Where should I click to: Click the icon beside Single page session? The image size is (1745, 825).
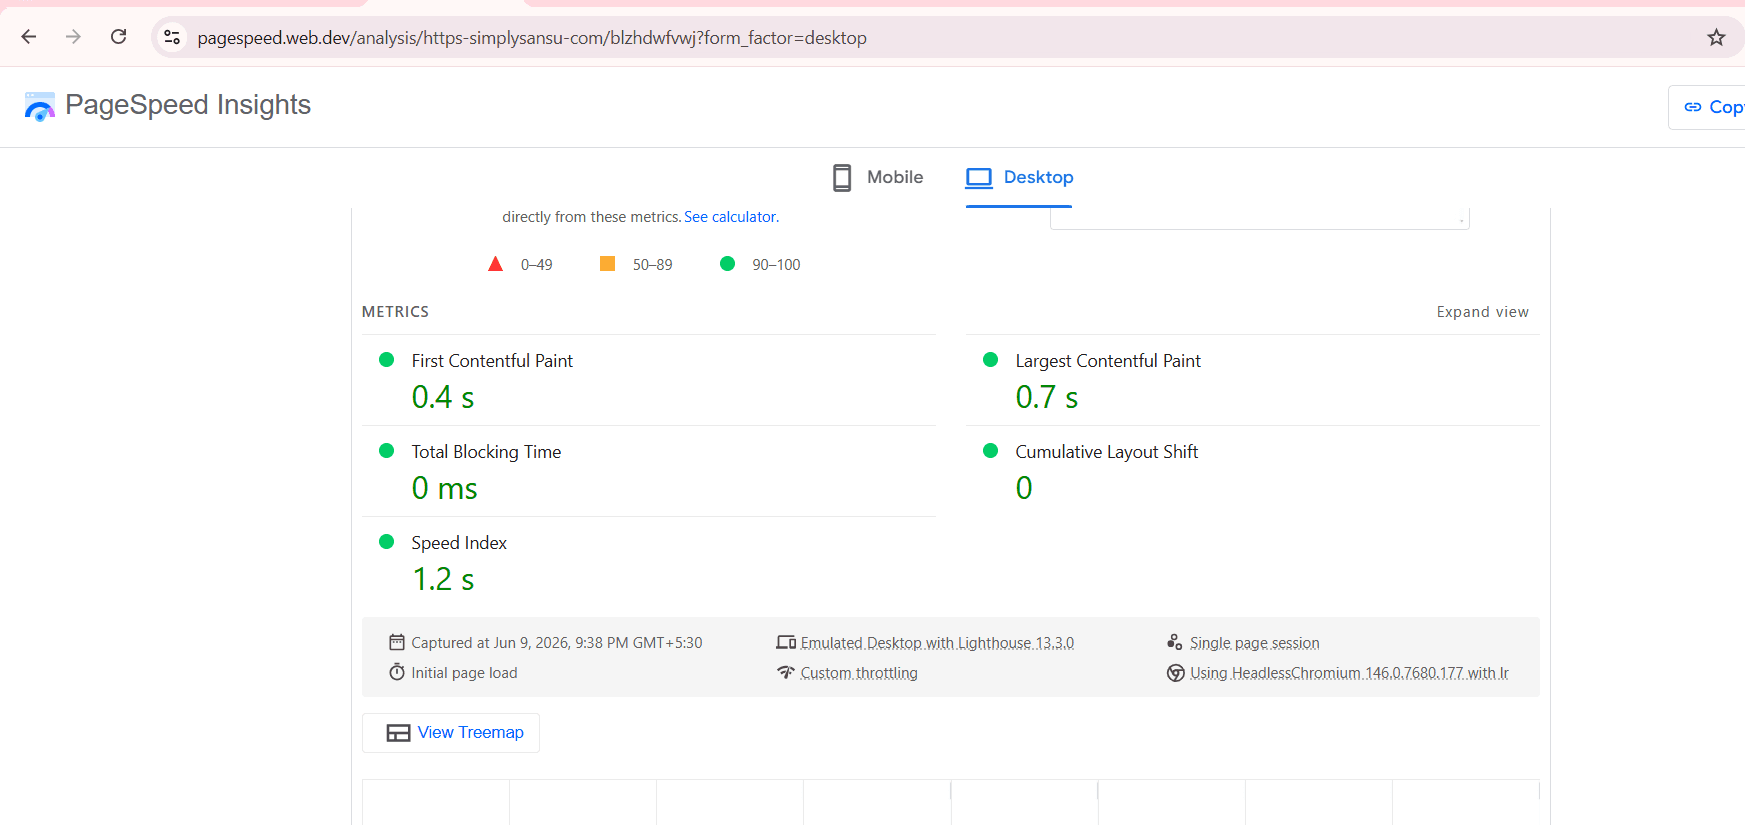pyautogui.click(x=1175, y=642)
